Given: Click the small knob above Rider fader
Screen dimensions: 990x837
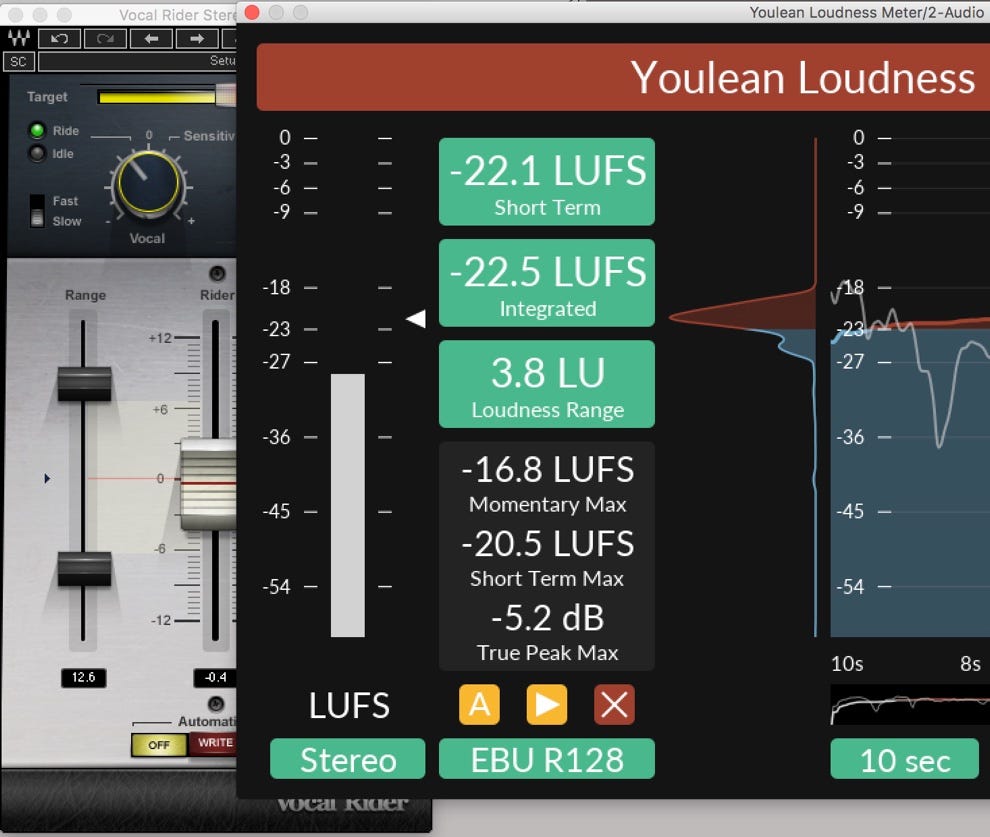Looking at the screenshot, I should point(217,273).
